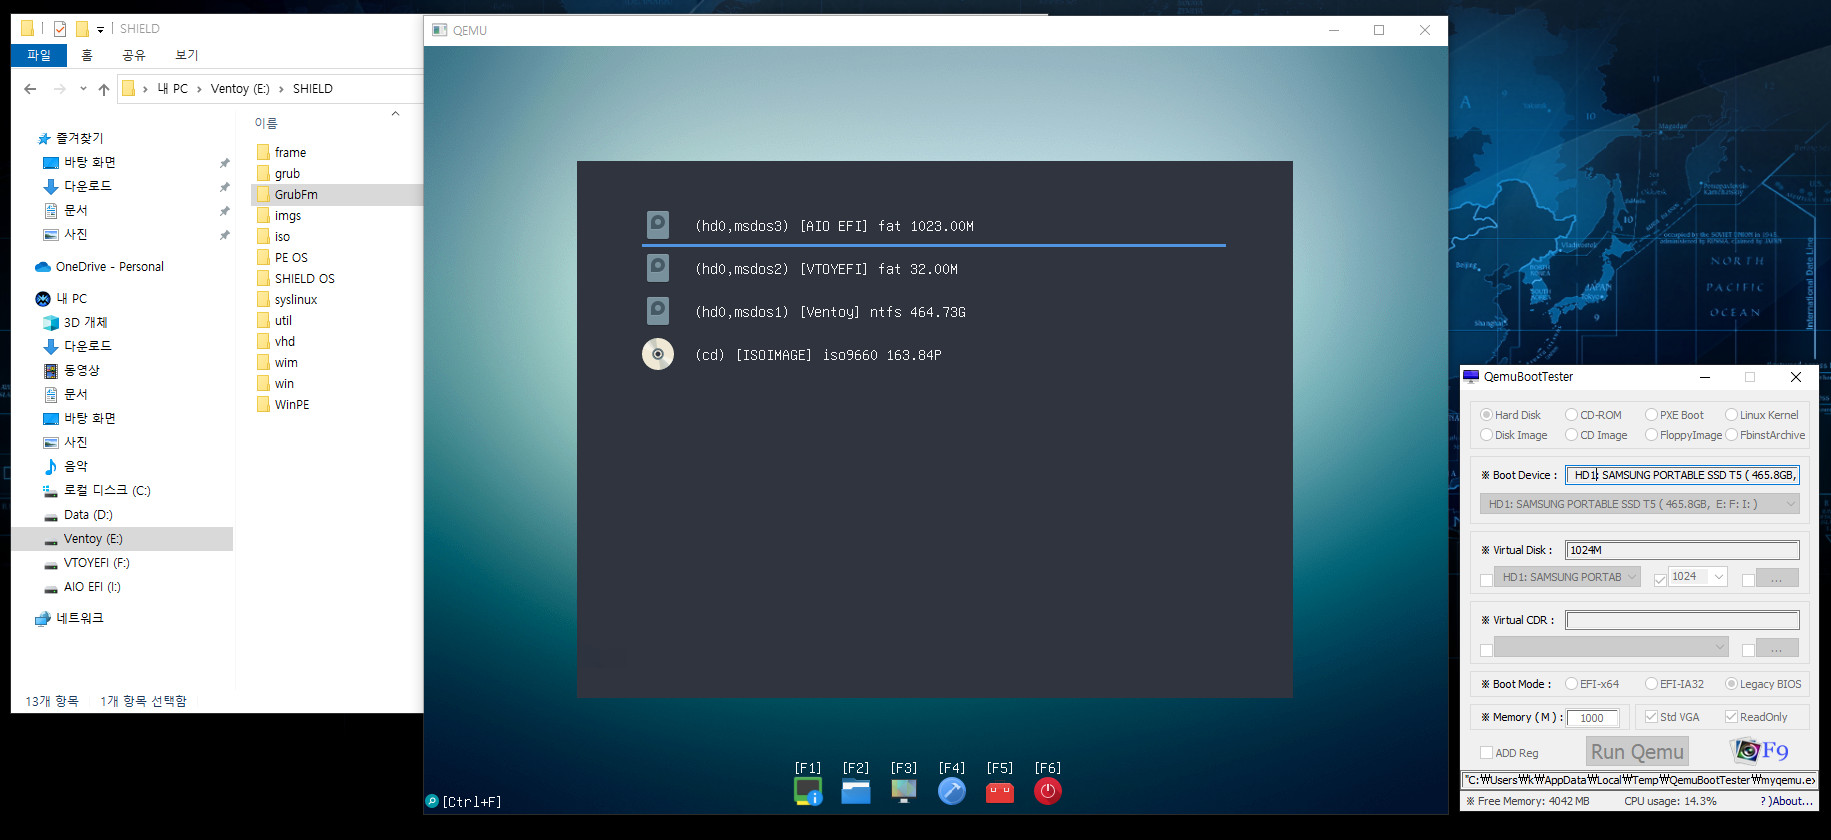
Task: Enable the ADD Reg checkbox
Action: point(1486,753)
